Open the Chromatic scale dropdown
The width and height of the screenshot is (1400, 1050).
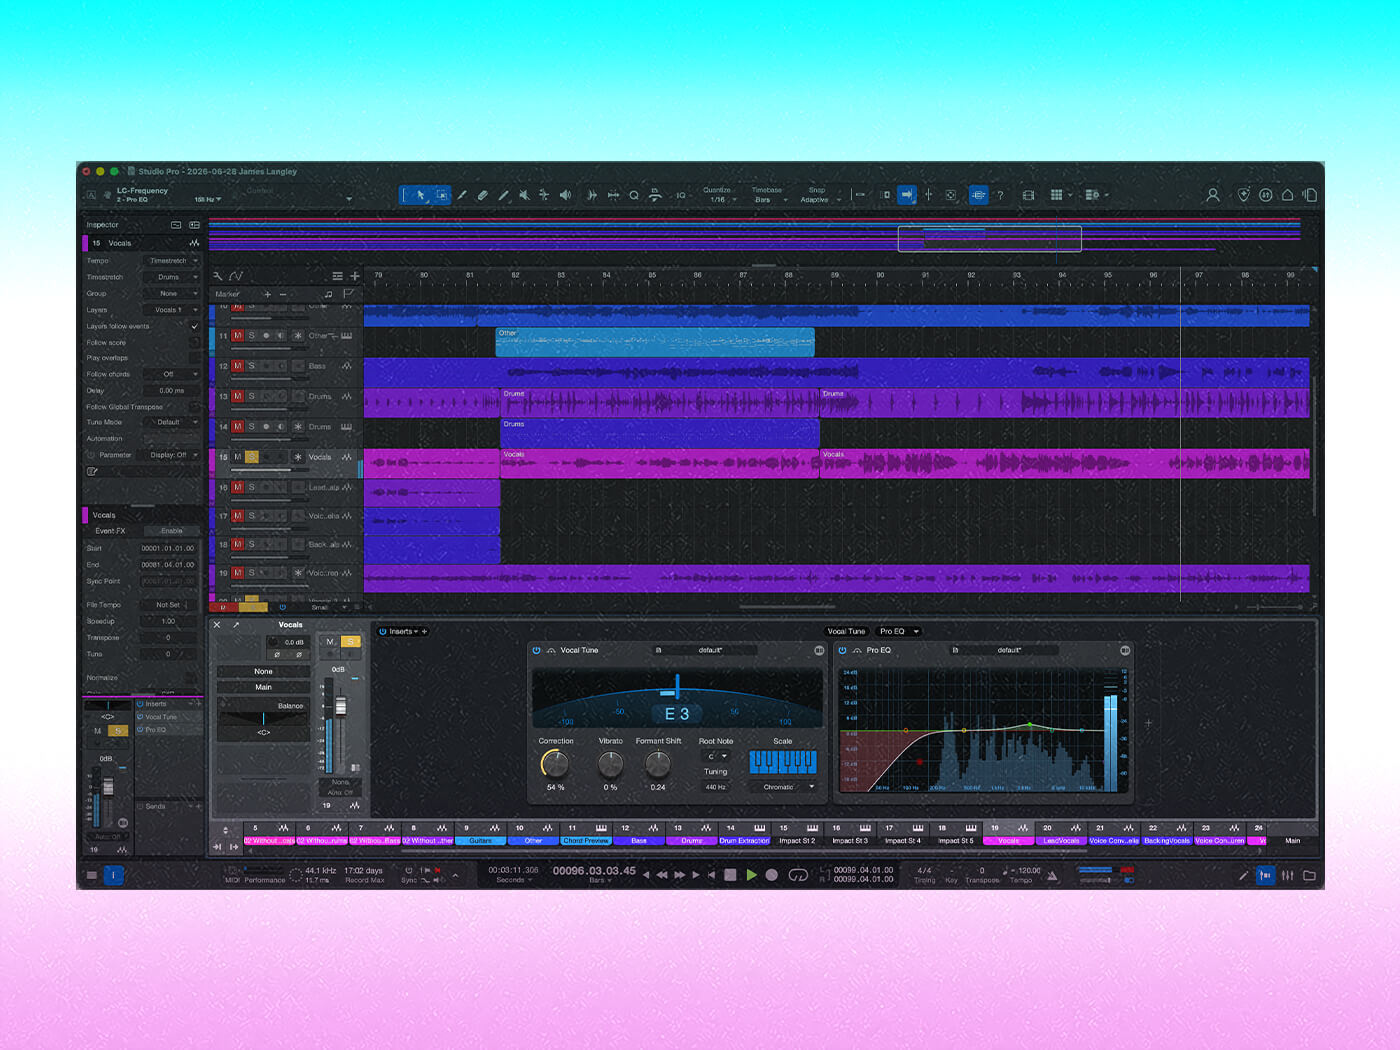pyautogui.click(x=783, y=787)
